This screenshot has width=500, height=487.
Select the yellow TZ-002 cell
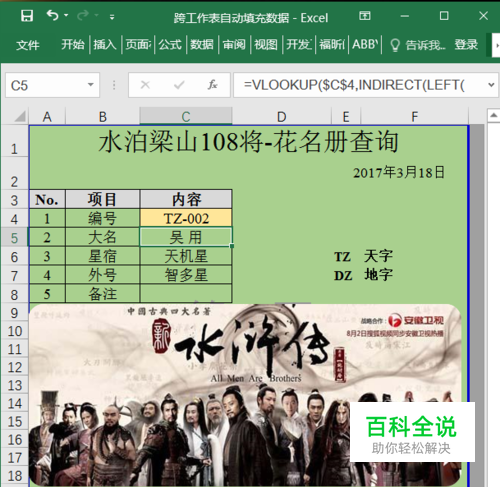pyautogui.click(x=186, y=218)
